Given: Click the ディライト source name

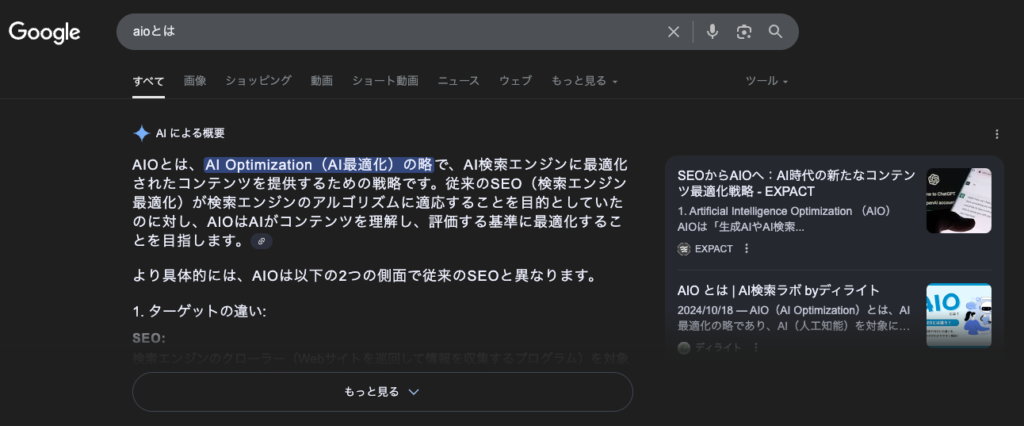Looking at the screenshot, I should point(718,348).
